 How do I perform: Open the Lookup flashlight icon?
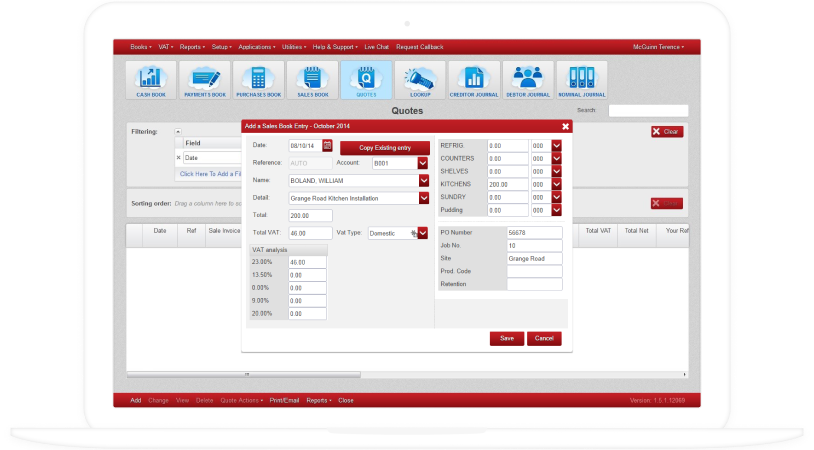420,80
